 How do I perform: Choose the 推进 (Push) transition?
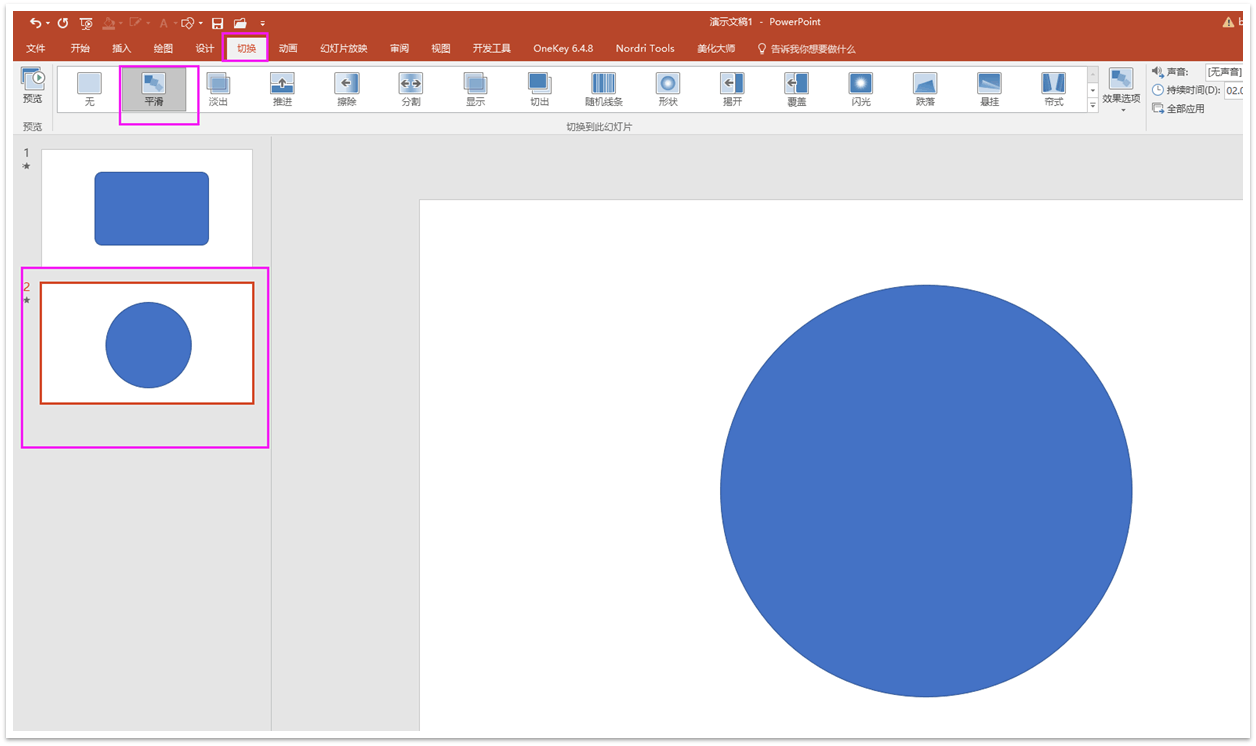click(283, 89)
